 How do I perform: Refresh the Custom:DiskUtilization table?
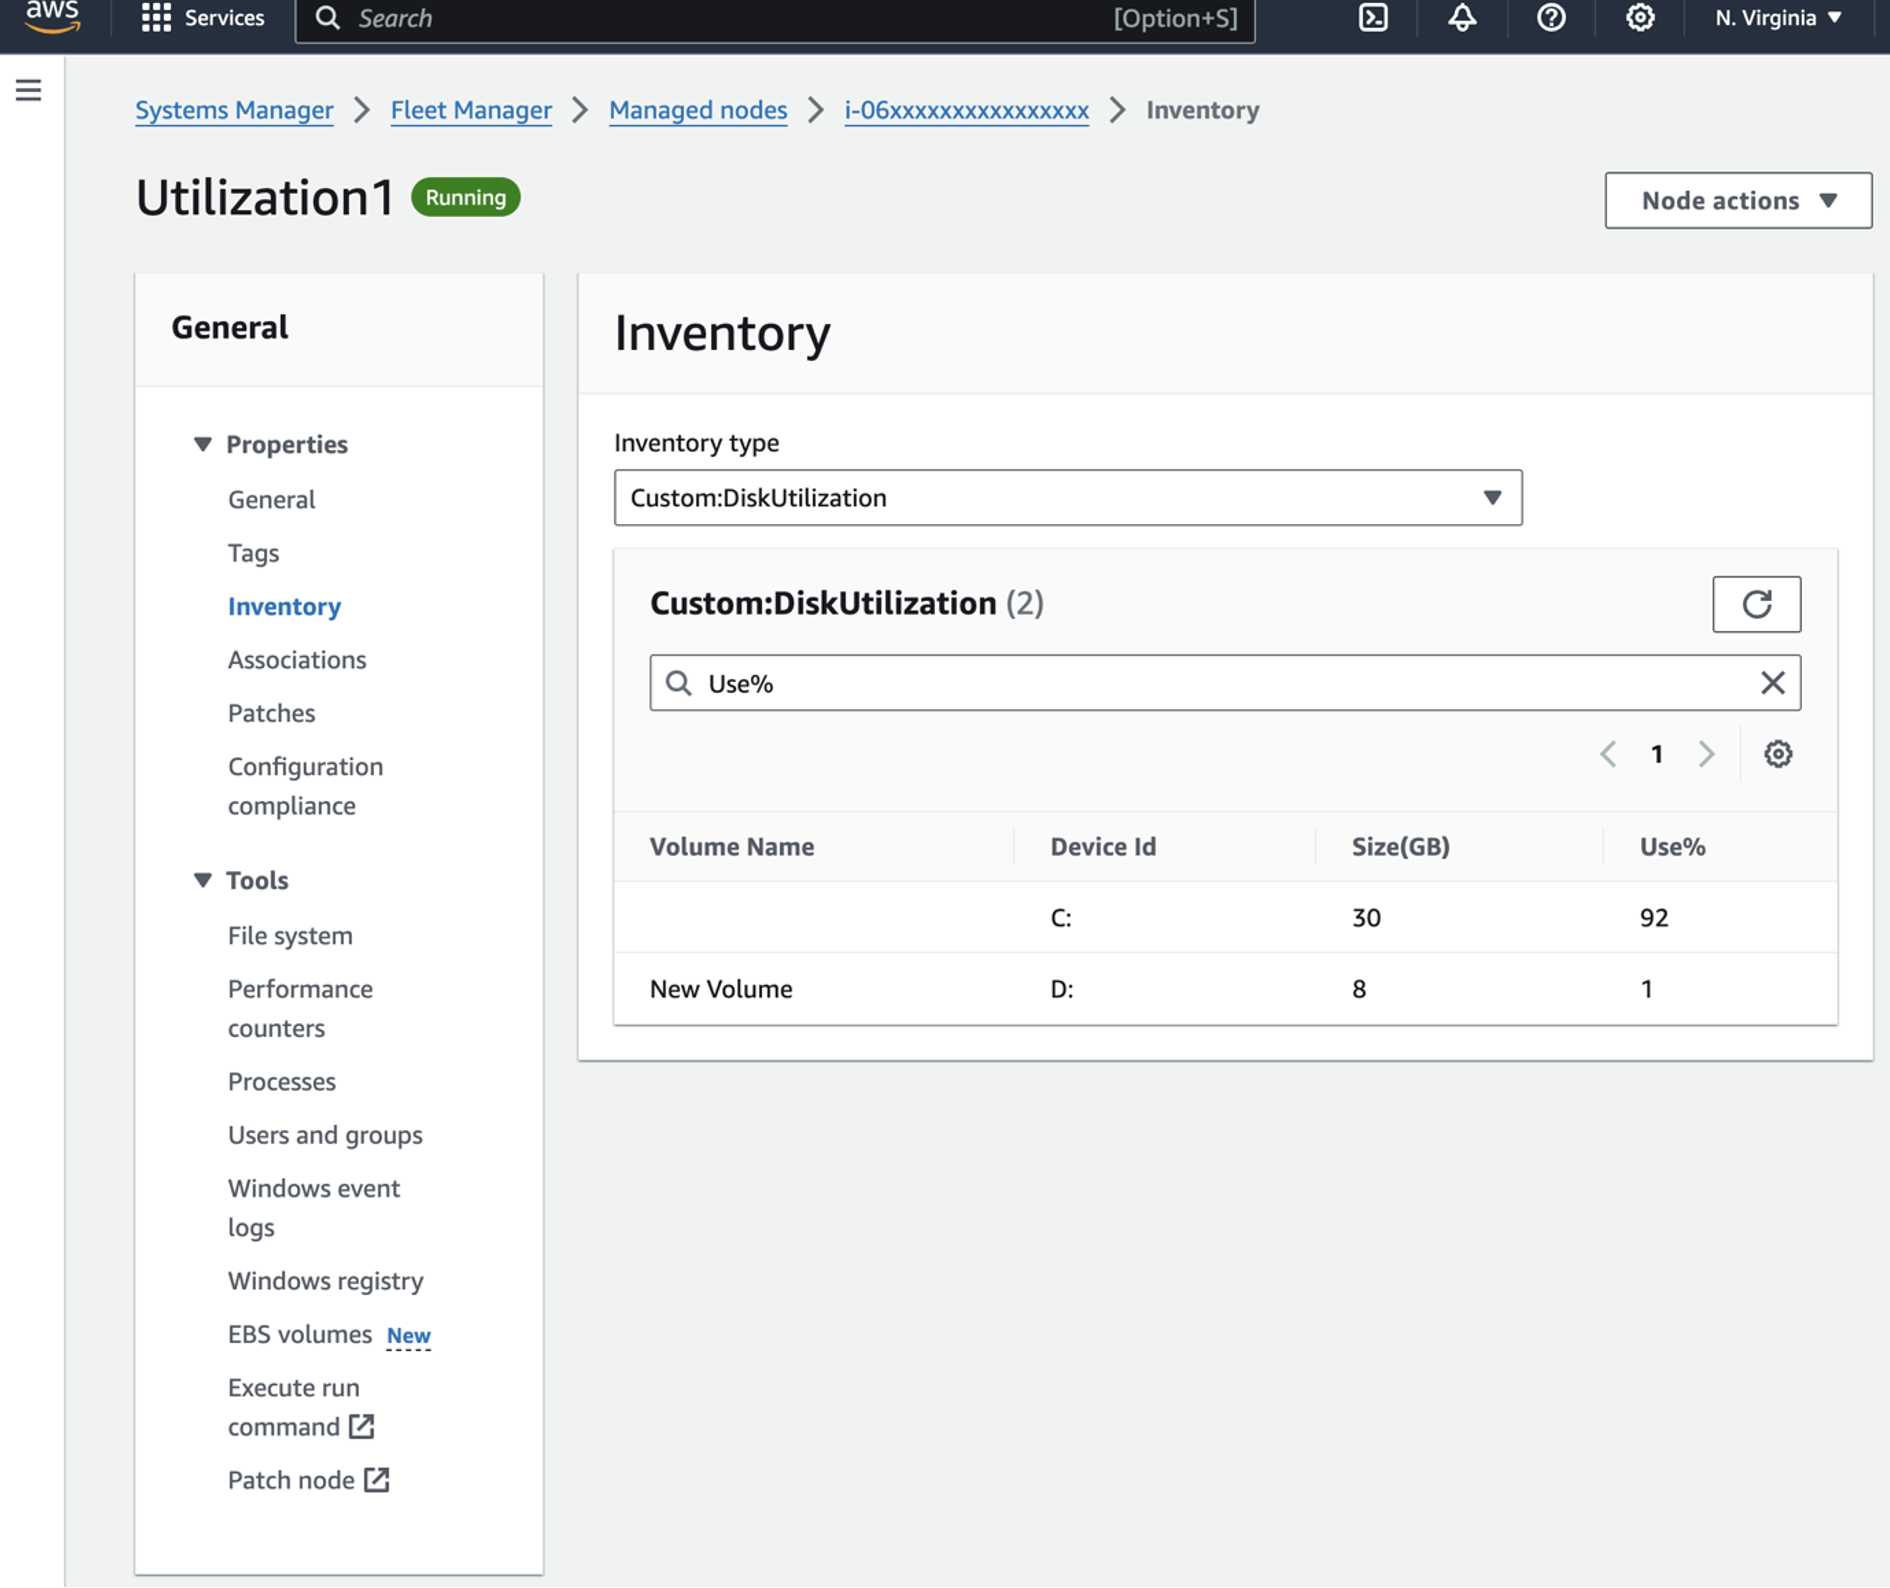tap(1757, 604)
